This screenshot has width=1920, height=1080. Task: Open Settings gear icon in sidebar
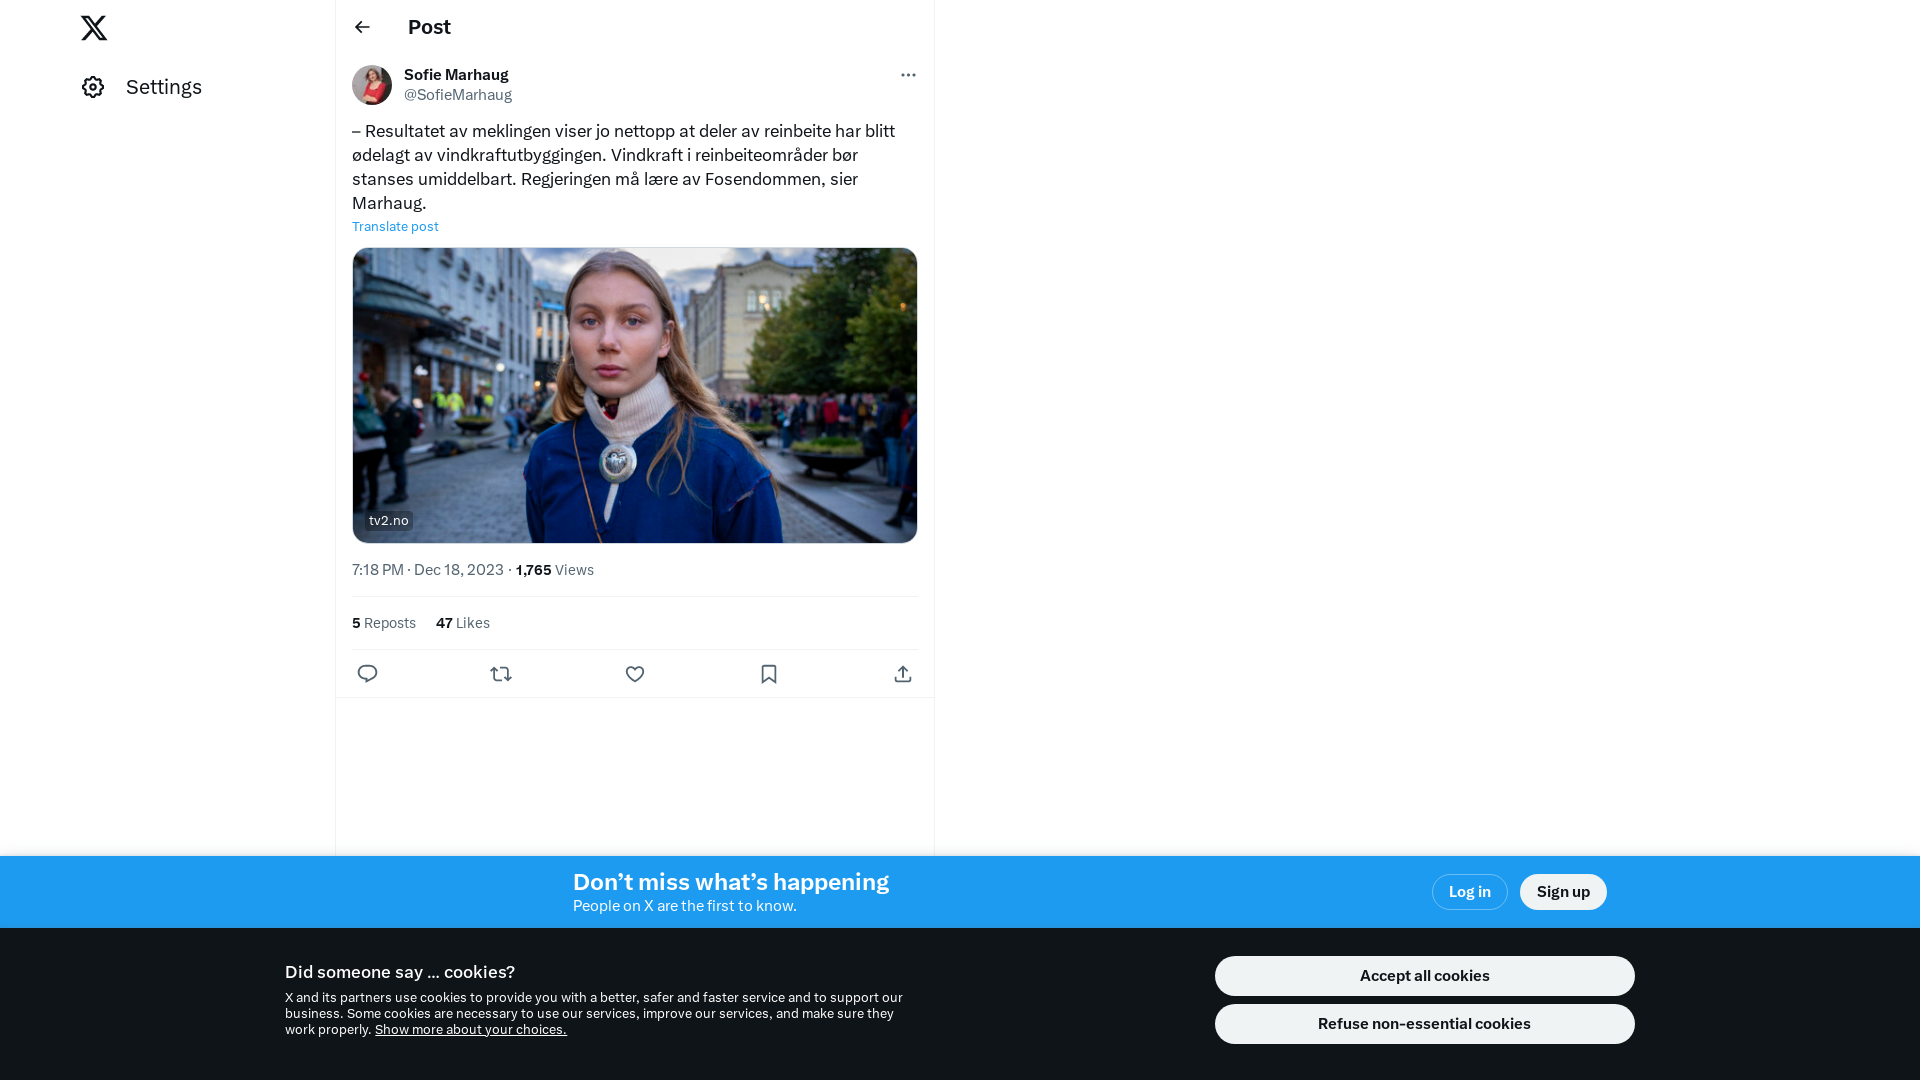click(x=93, y=87)
